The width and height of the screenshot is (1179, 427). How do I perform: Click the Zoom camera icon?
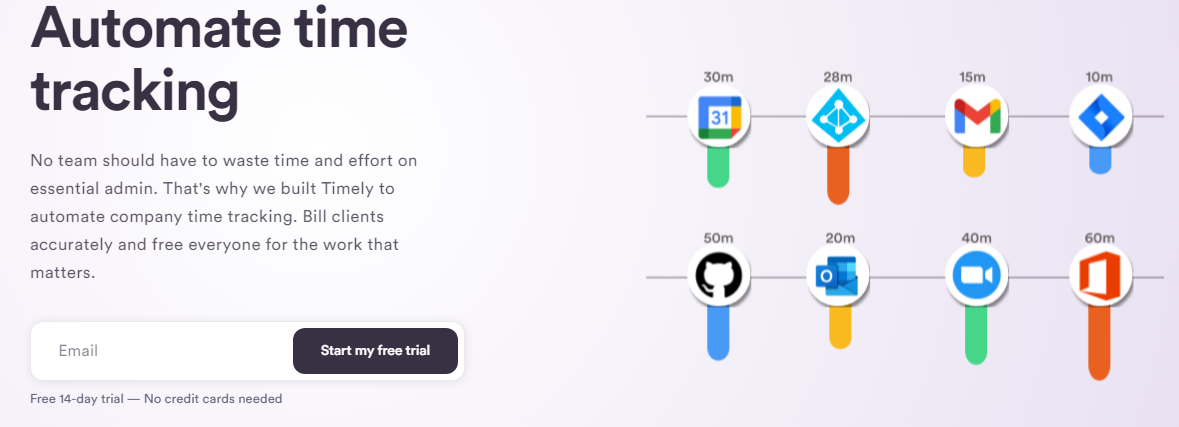pyautogui.click(x=976, y=276)
